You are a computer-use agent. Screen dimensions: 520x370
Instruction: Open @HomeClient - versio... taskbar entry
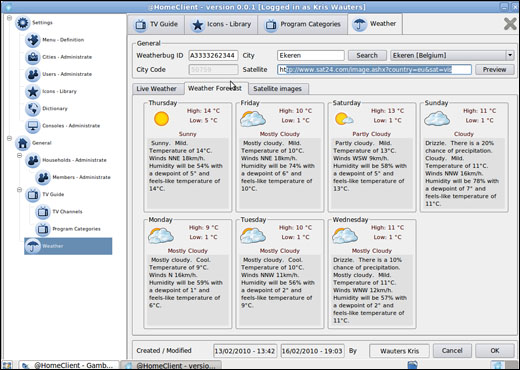tap(171, 365)
